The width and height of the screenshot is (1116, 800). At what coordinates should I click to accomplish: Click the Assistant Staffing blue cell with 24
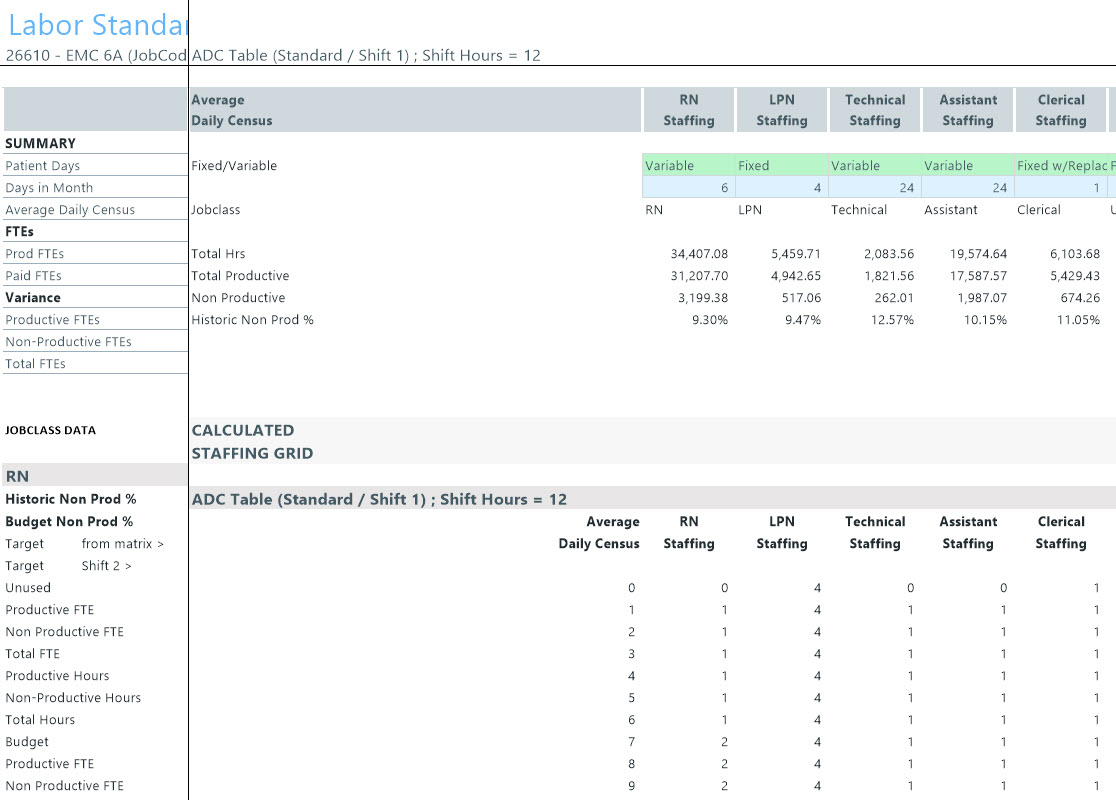(966, 188)
